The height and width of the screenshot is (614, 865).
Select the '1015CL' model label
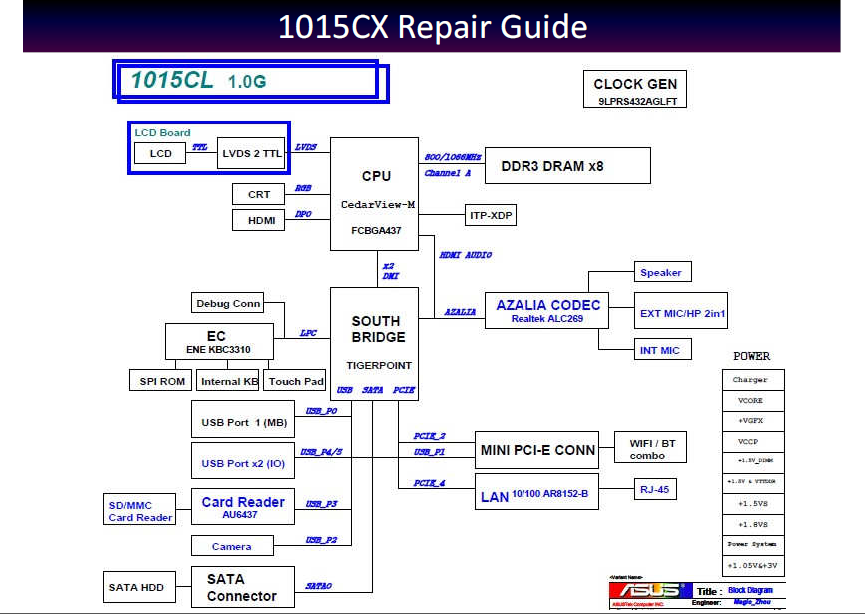[172, 80]
